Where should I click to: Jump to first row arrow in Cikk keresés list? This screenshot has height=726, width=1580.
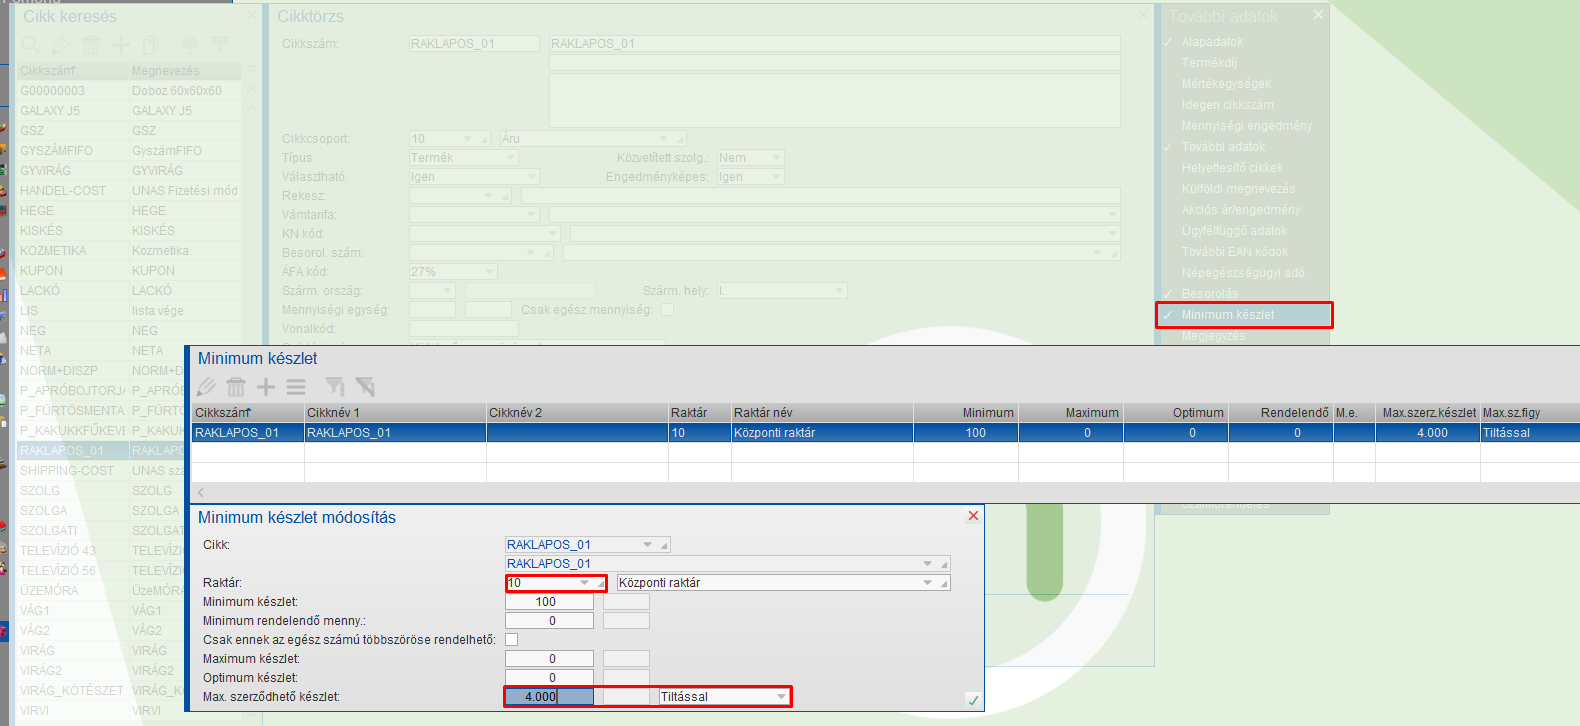(251, 71)
